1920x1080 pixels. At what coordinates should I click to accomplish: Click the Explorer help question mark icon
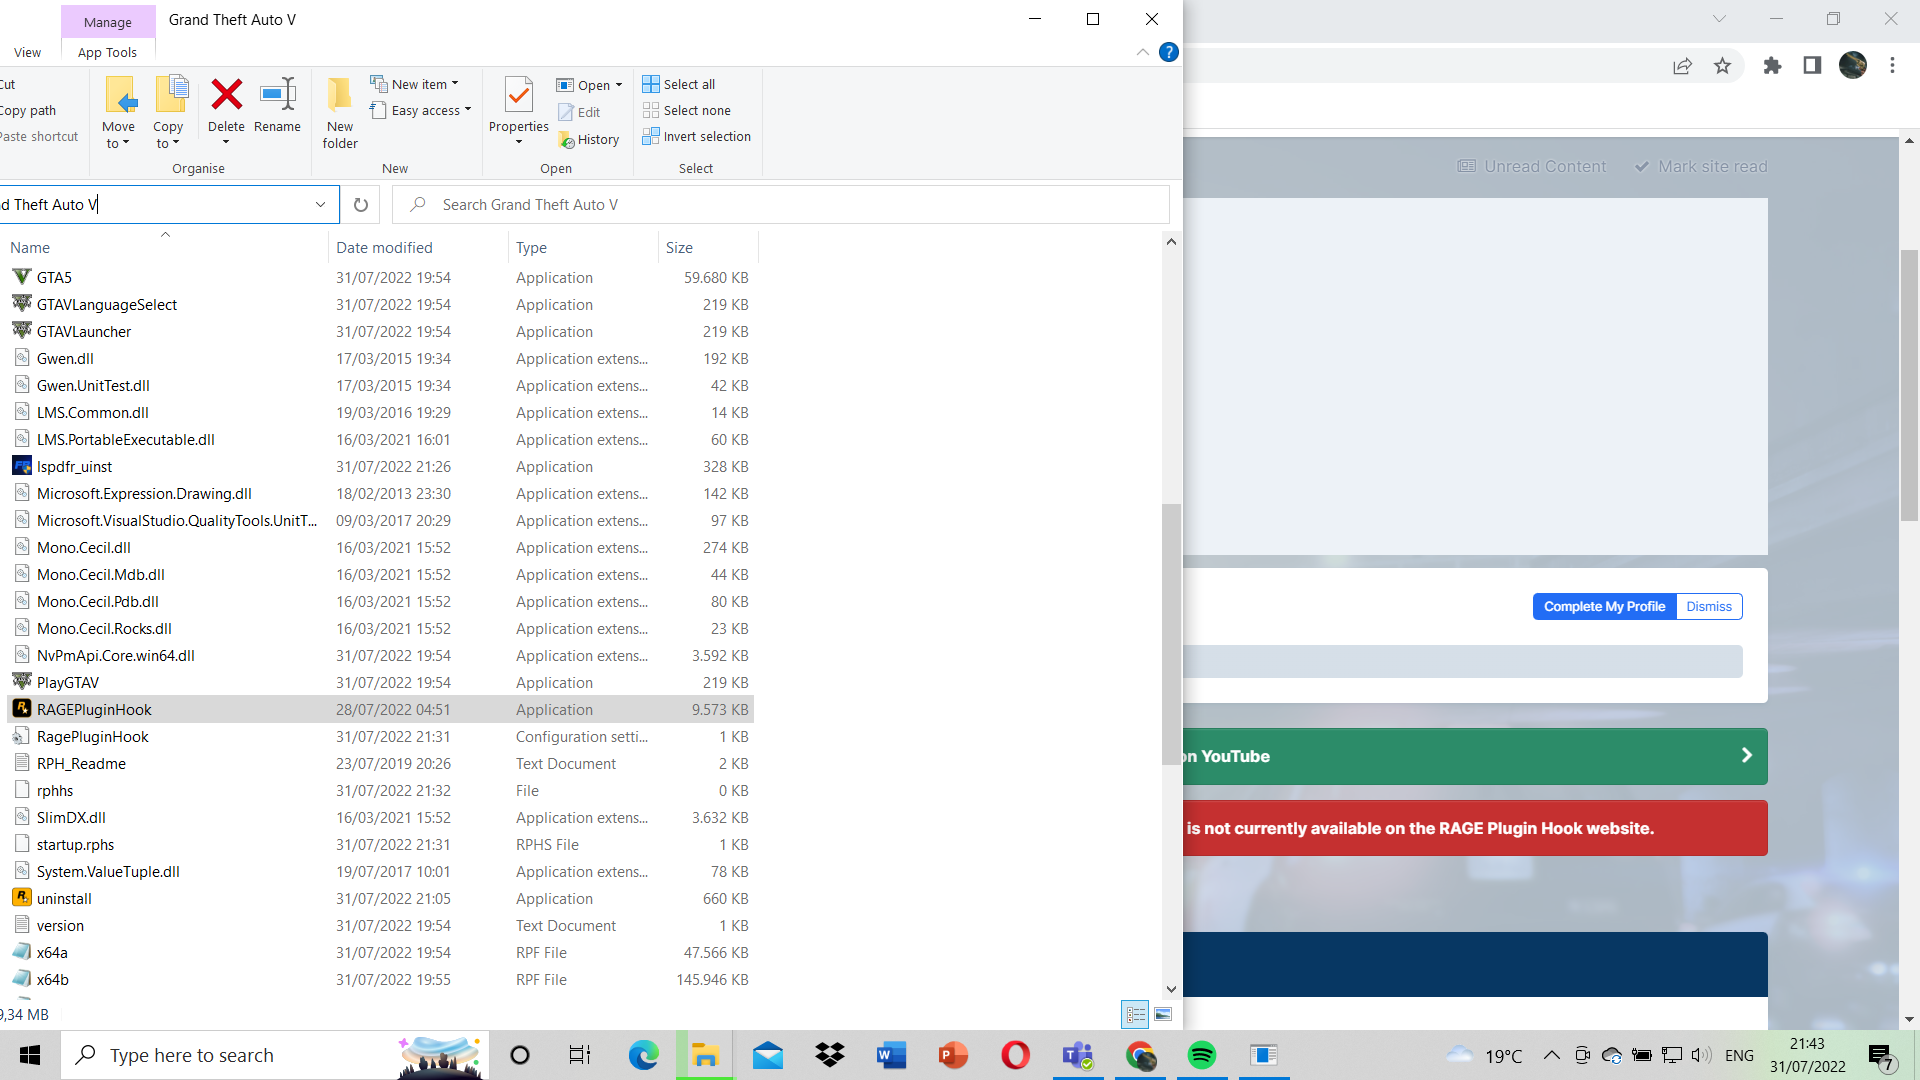(1168, 52)
